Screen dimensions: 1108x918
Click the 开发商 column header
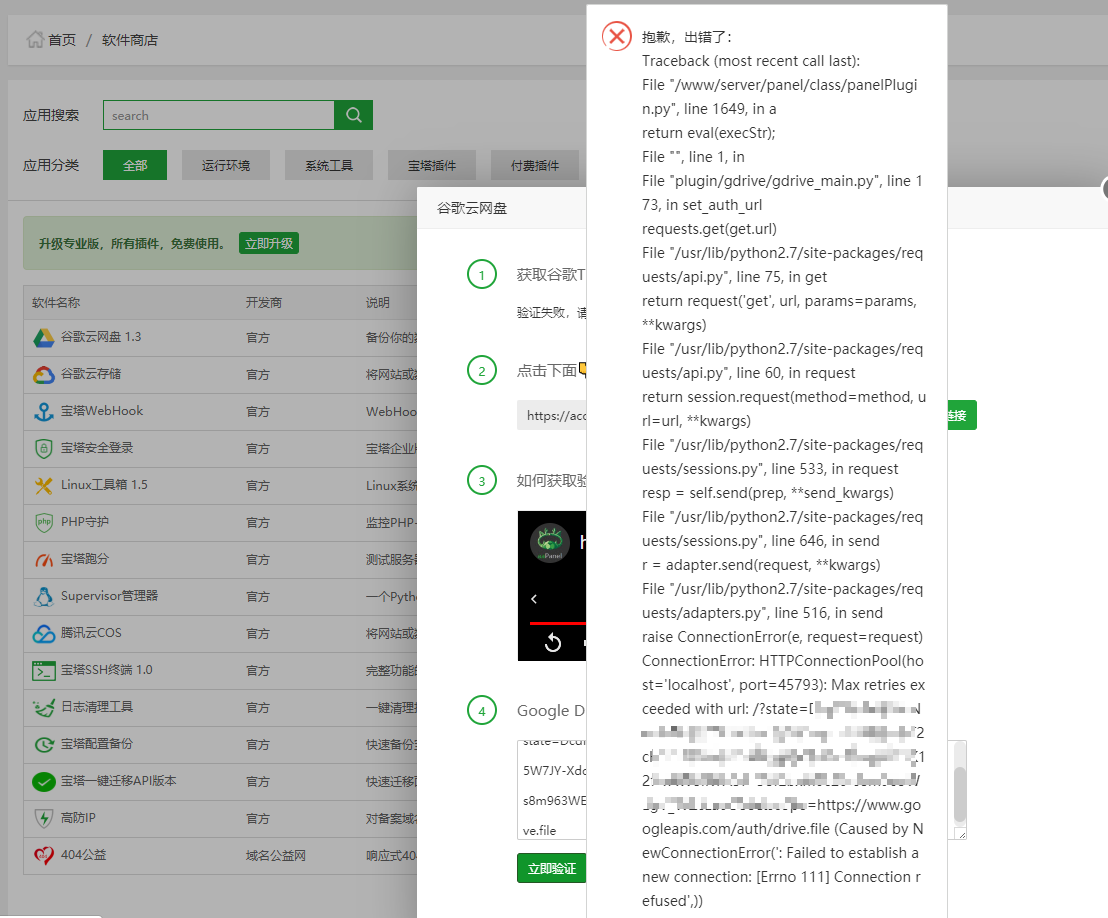point(264,302)
